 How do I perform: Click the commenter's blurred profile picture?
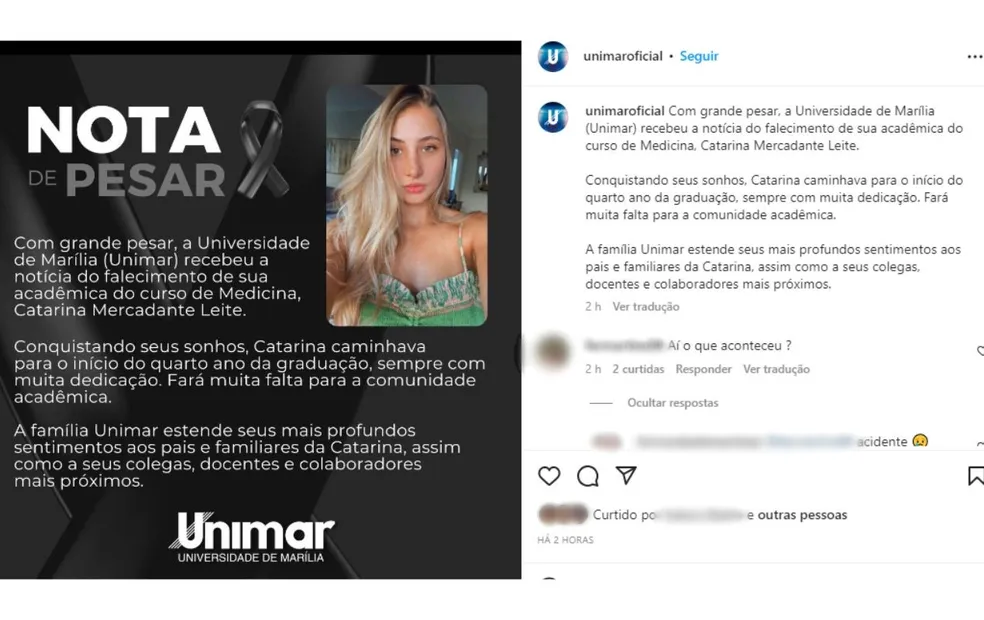(553, 351)
